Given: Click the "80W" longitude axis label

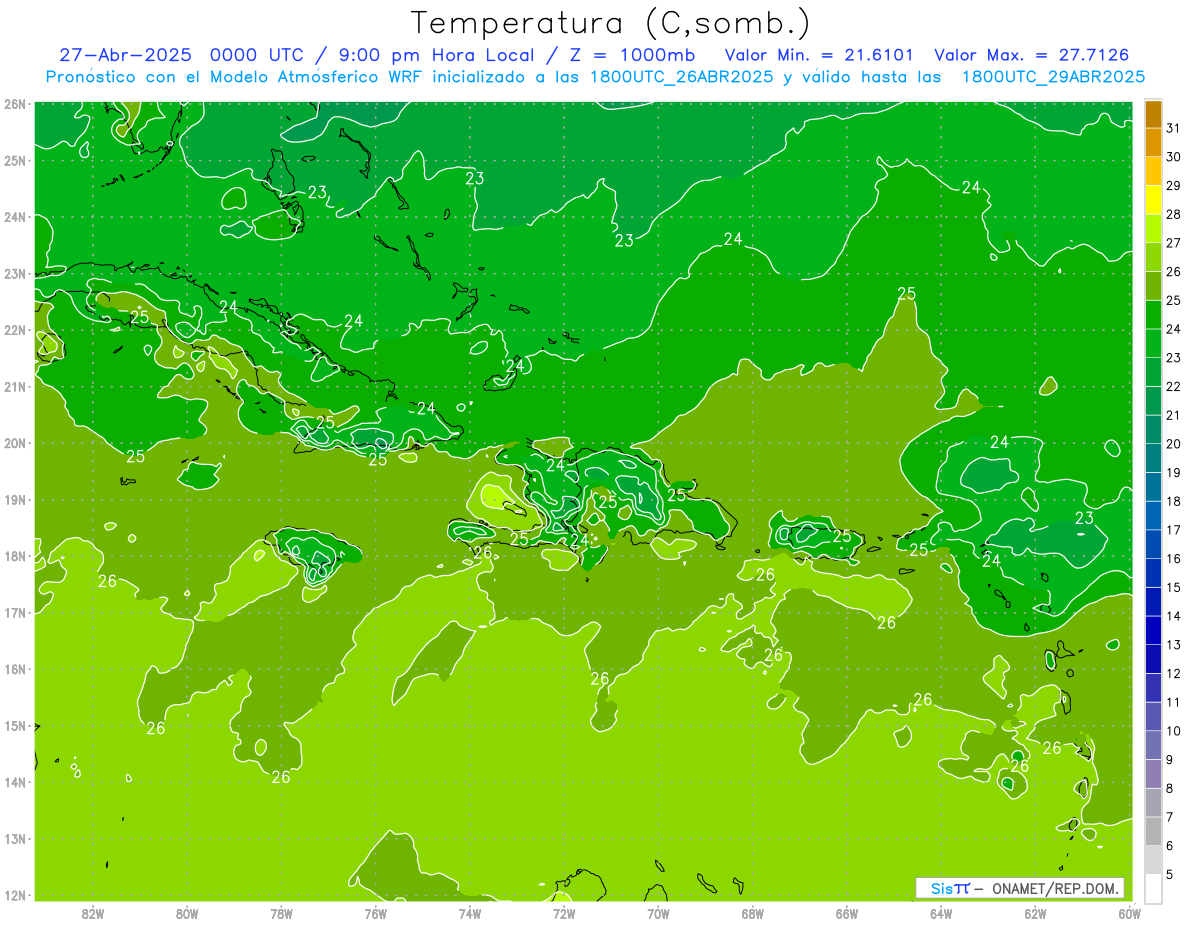Looking at the screenshot, I should coord(187,912).
